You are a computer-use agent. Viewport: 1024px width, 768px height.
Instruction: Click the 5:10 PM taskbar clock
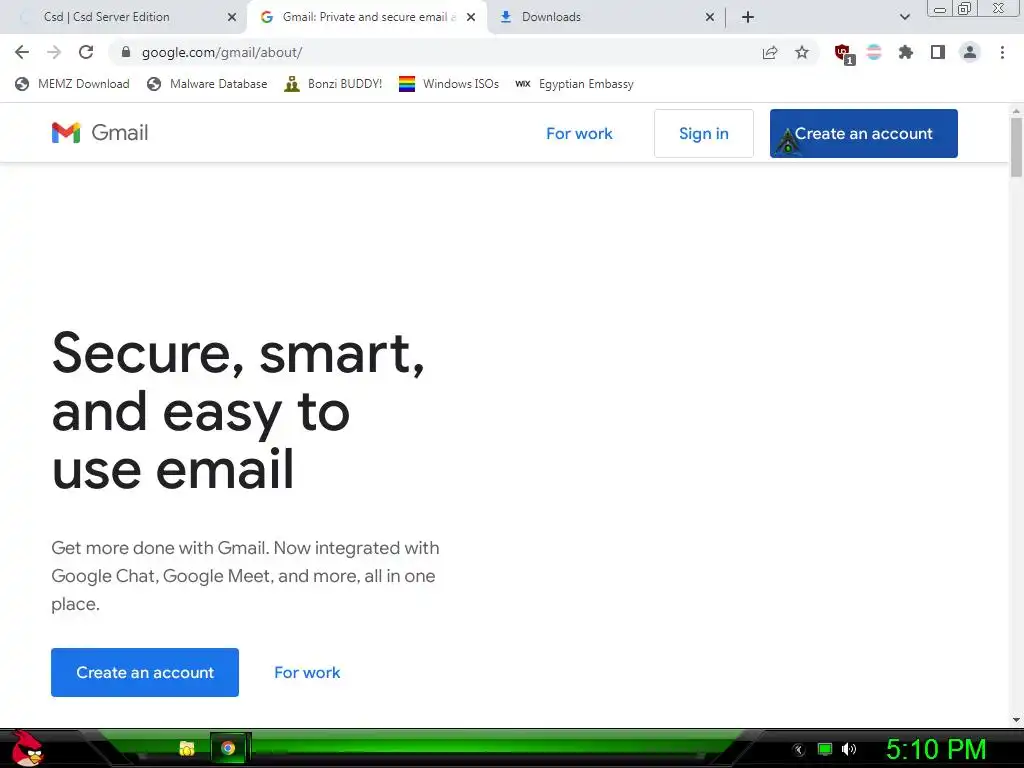936,749
